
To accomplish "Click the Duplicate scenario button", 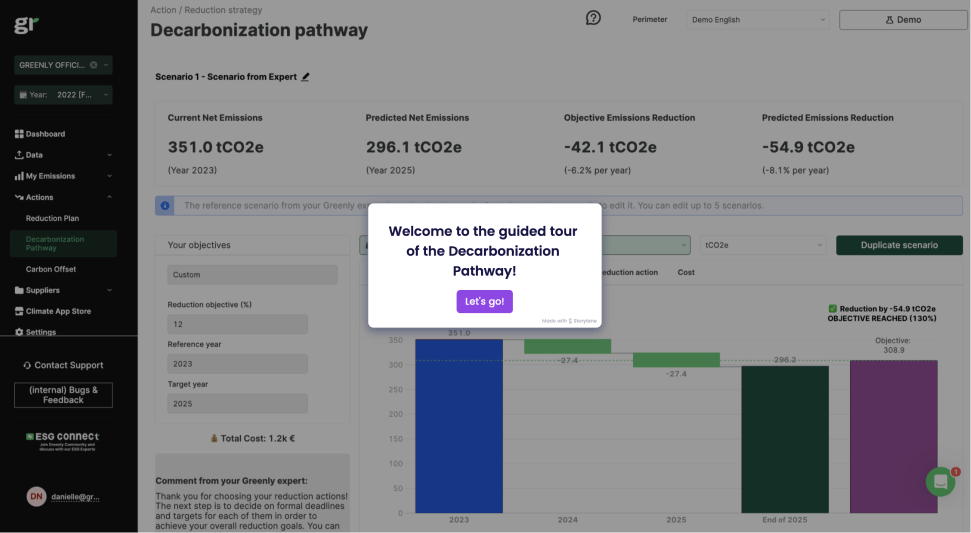I will pyautogui.click(x=898, y=245).
